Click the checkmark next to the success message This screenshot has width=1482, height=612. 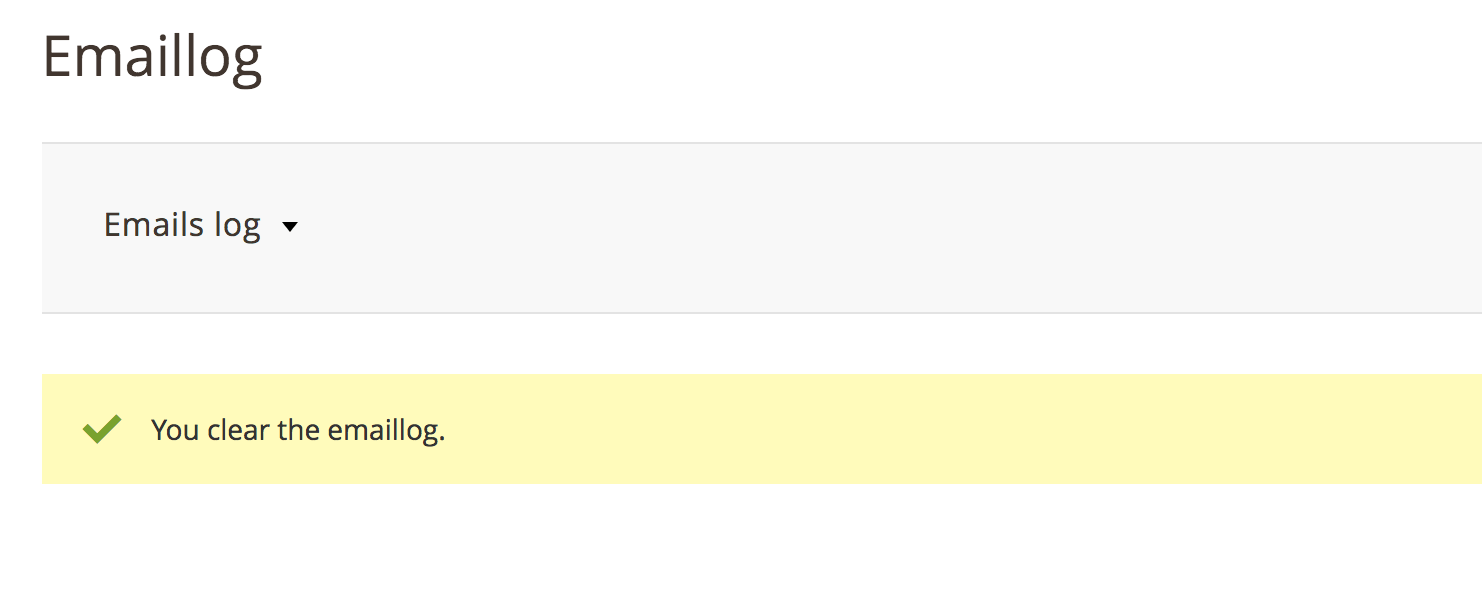[102, 430]
